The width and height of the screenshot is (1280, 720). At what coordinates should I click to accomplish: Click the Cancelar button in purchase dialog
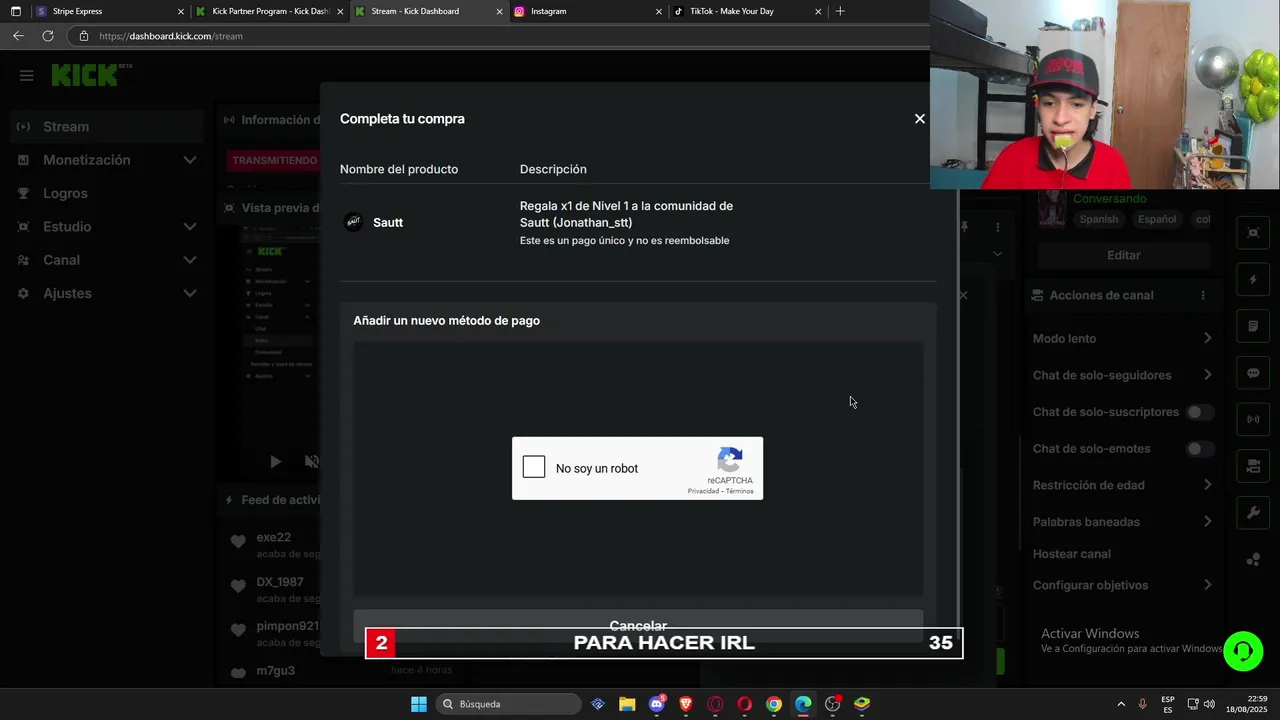638,625
